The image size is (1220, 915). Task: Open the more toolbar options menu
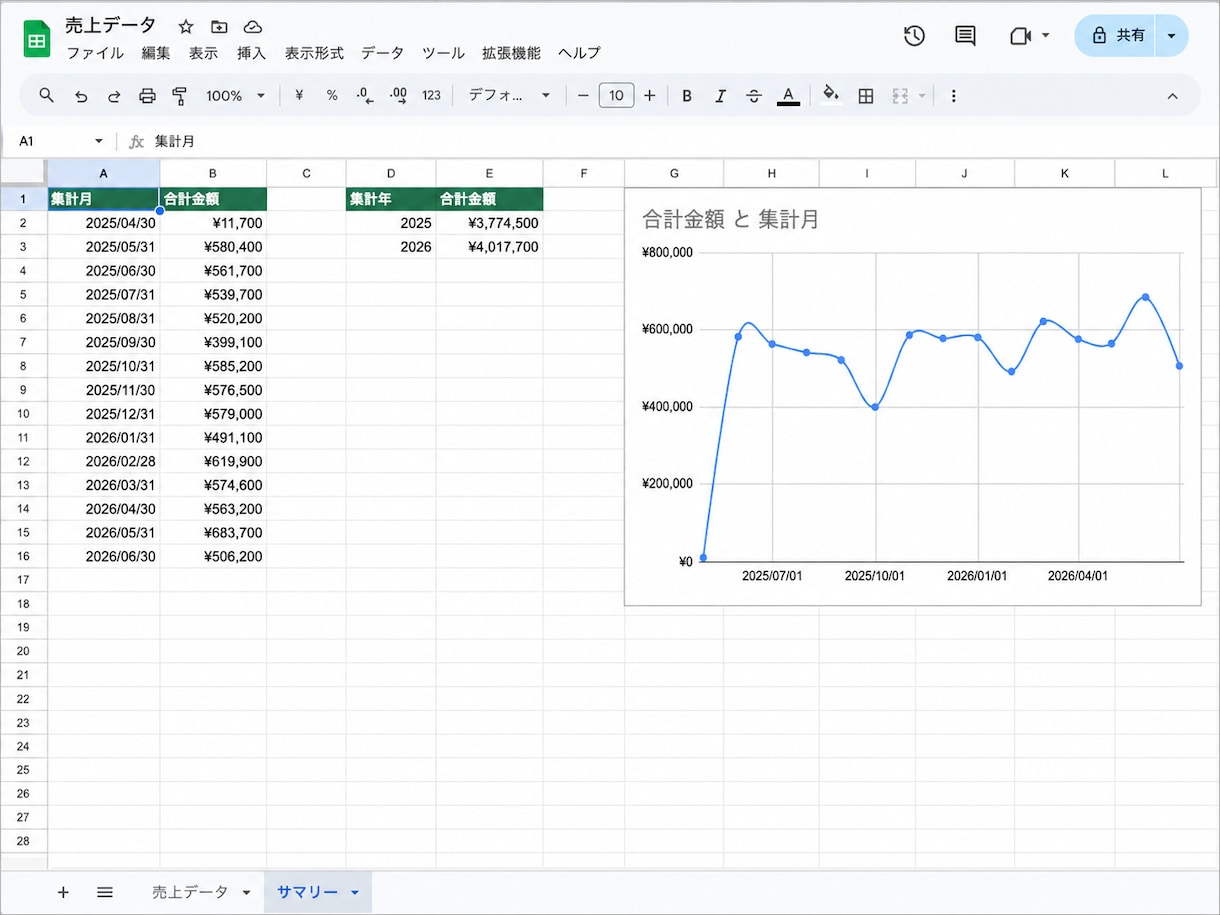953,96
